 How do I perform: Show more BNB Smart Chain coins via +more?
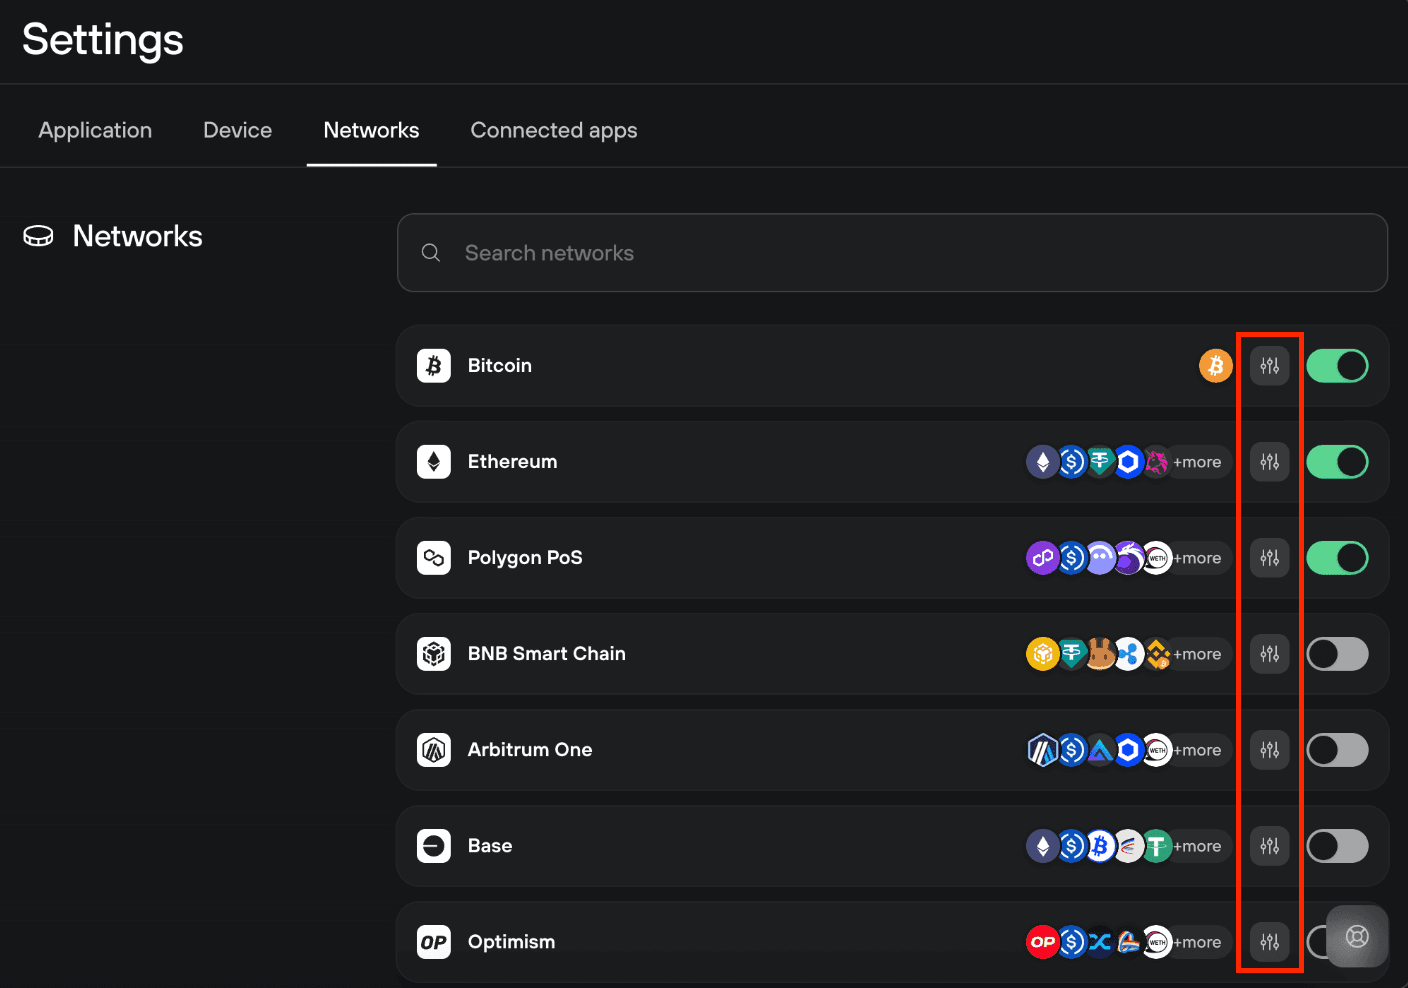(x=1197, y=654)
